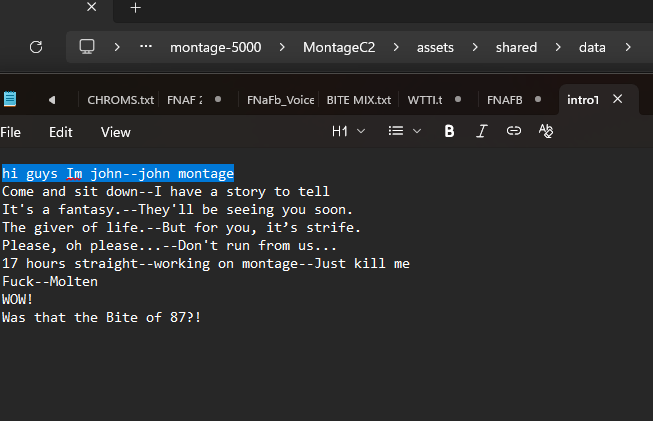Click unsaved dot on FNAFB tab
The width and height of the screenshot is (653, 421).
pos(538,100)
